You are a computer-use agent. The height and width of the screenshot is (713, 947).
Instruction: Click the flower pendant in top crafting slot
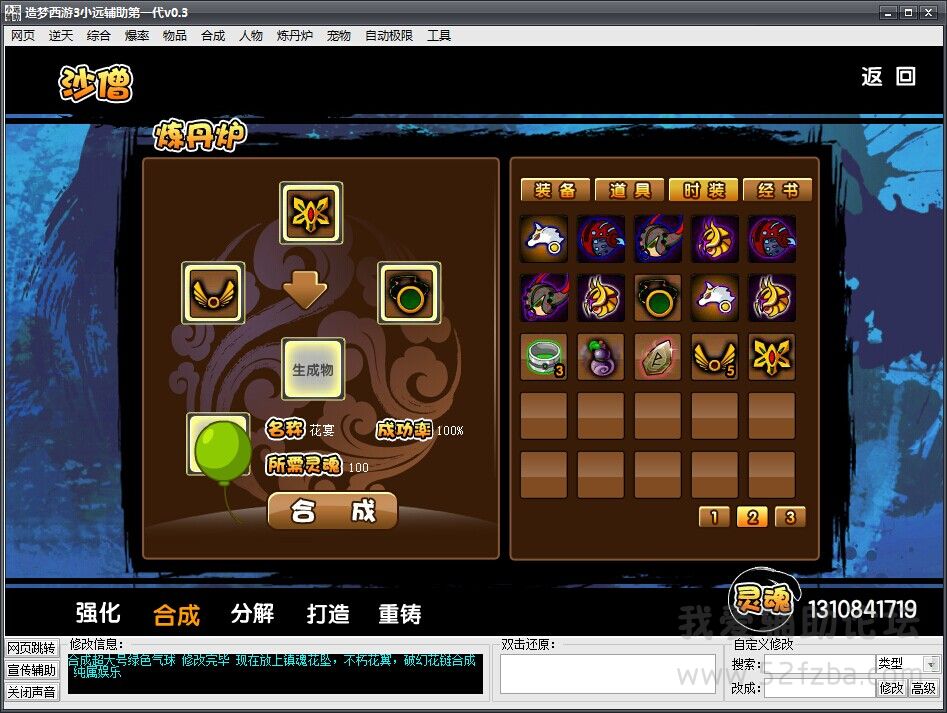[311, 213]
